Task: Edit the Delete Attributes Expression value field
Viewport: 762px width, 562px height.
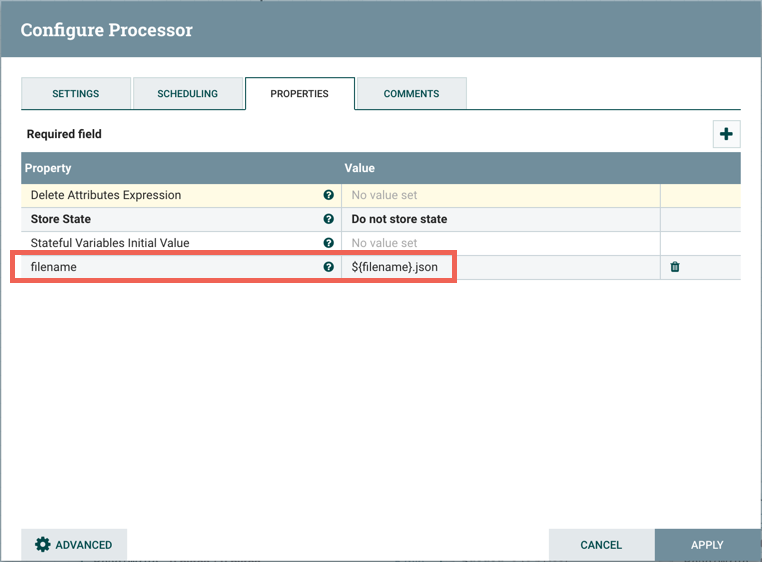Action: coord(500,195)
